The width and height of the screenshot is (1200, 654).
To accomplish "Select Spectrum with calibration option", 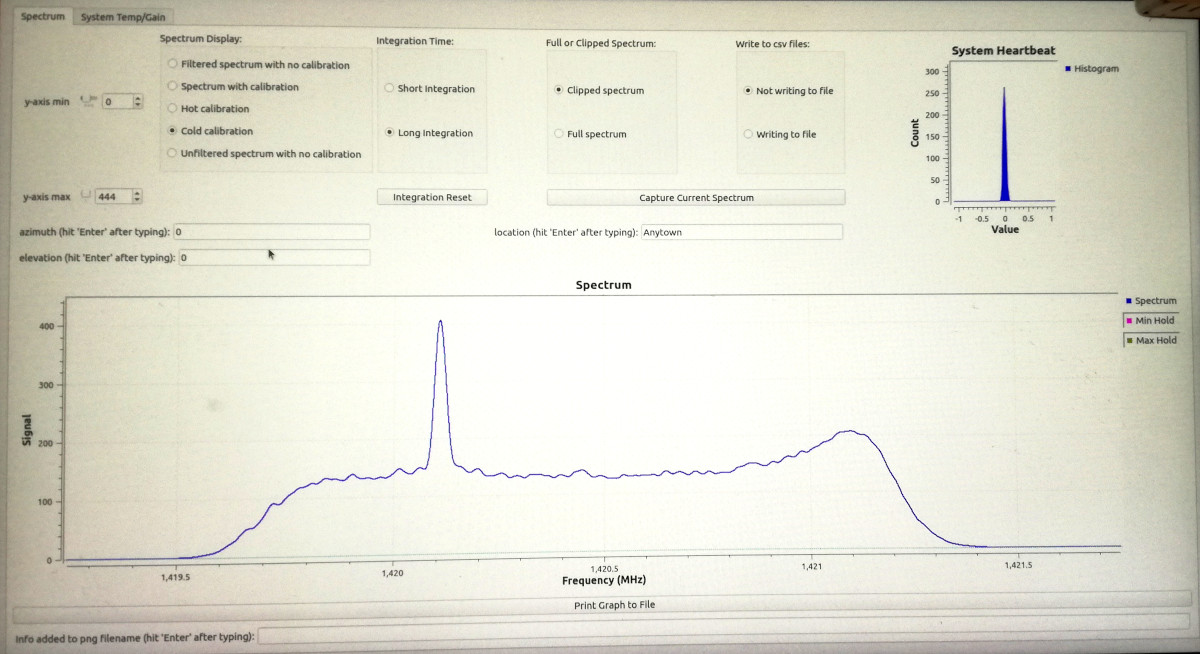I will 173,86.
